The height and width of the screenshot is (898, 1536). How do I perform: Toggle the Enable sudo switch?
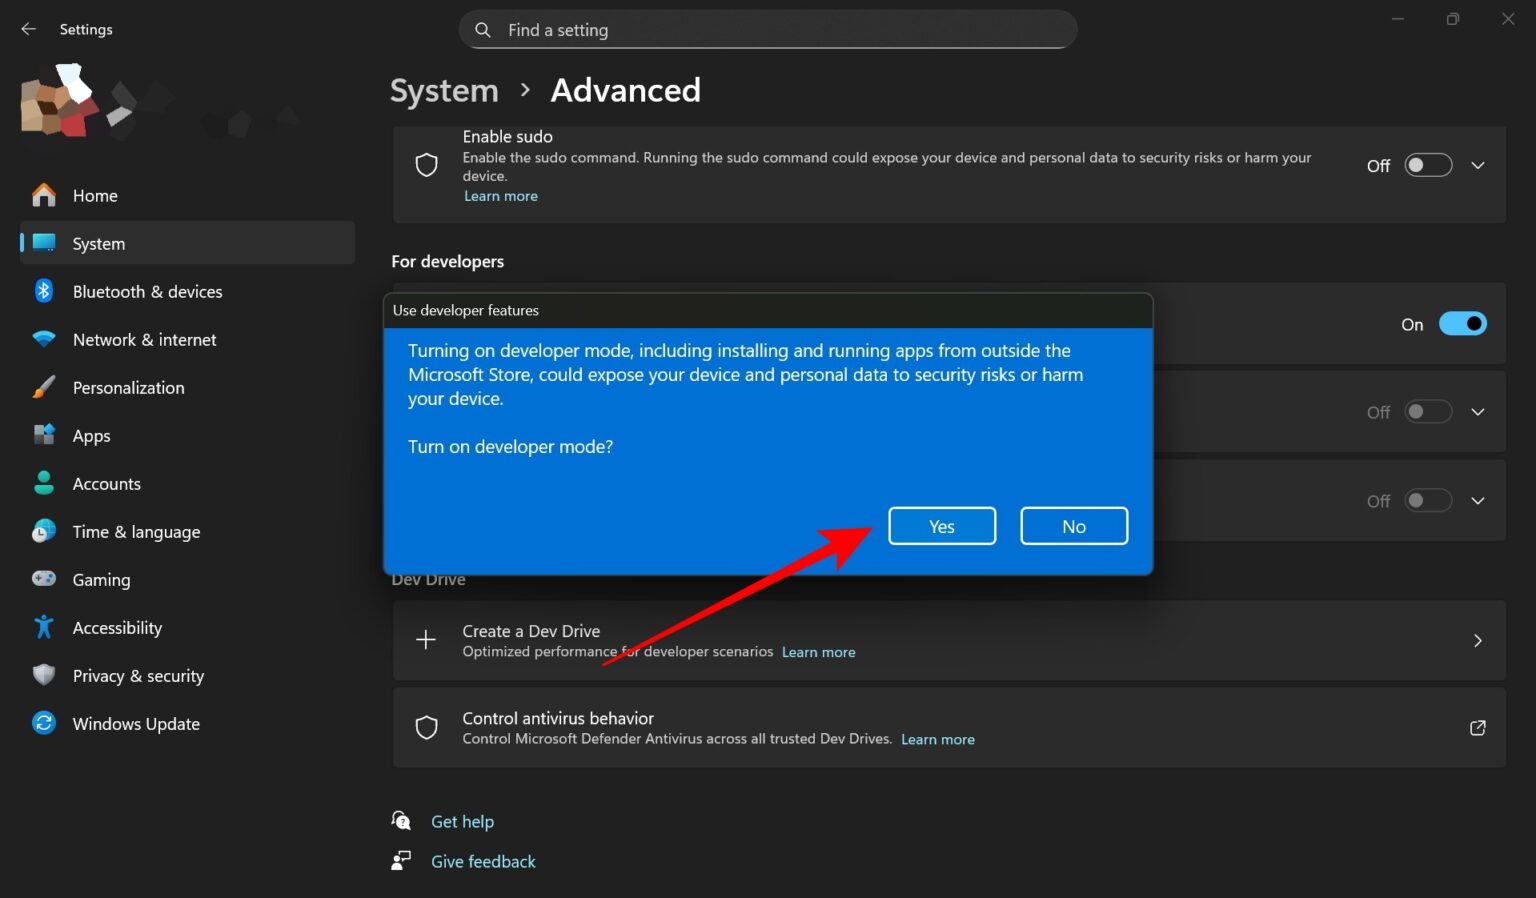click(1428, 165)
